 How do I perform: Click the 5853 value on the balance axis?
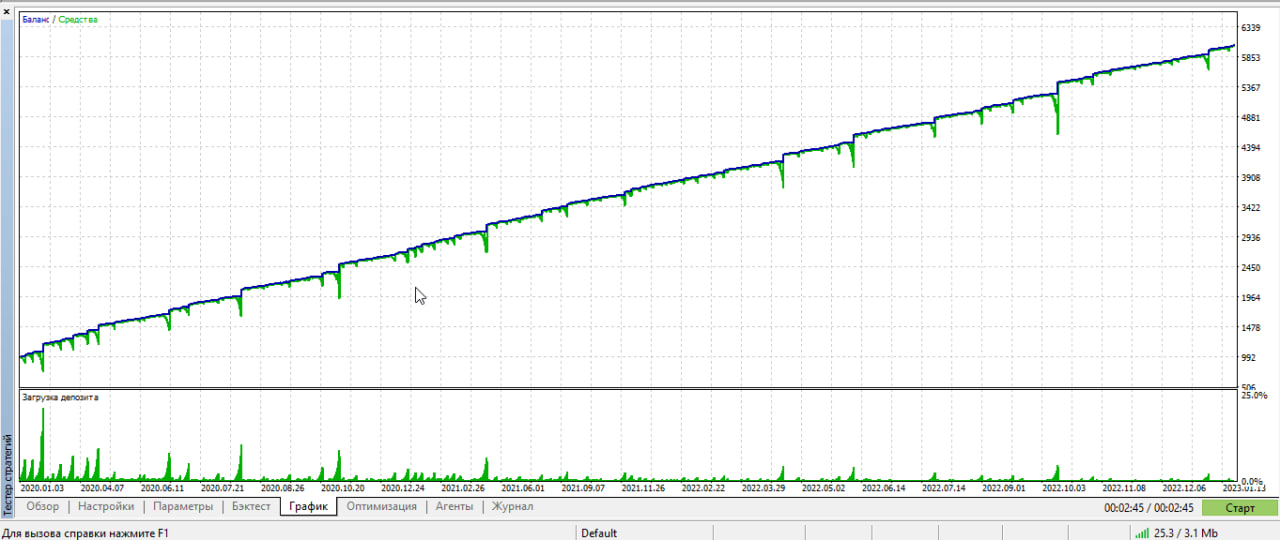(1252, 58)
